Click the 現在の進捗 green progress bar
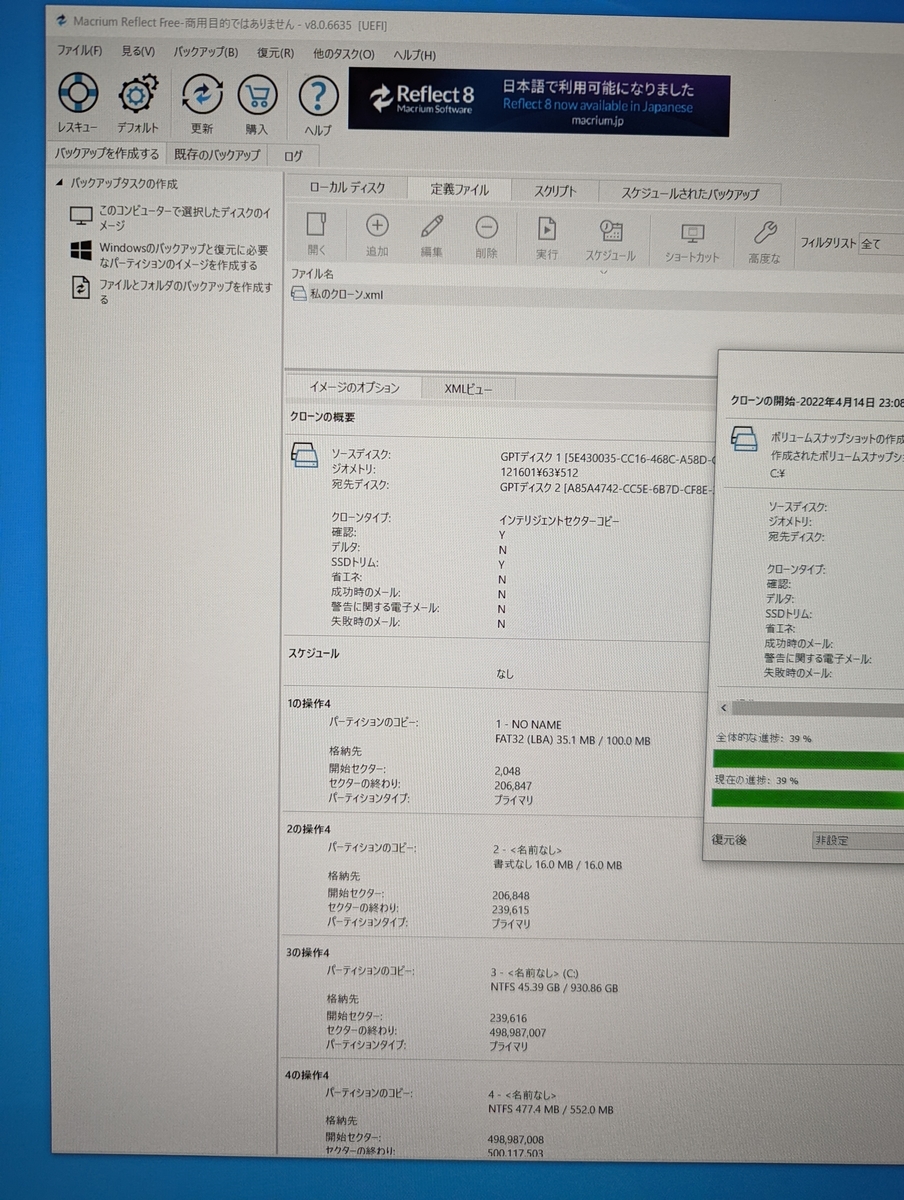Viewport: 904px width, 1200px height. point(809,799)
